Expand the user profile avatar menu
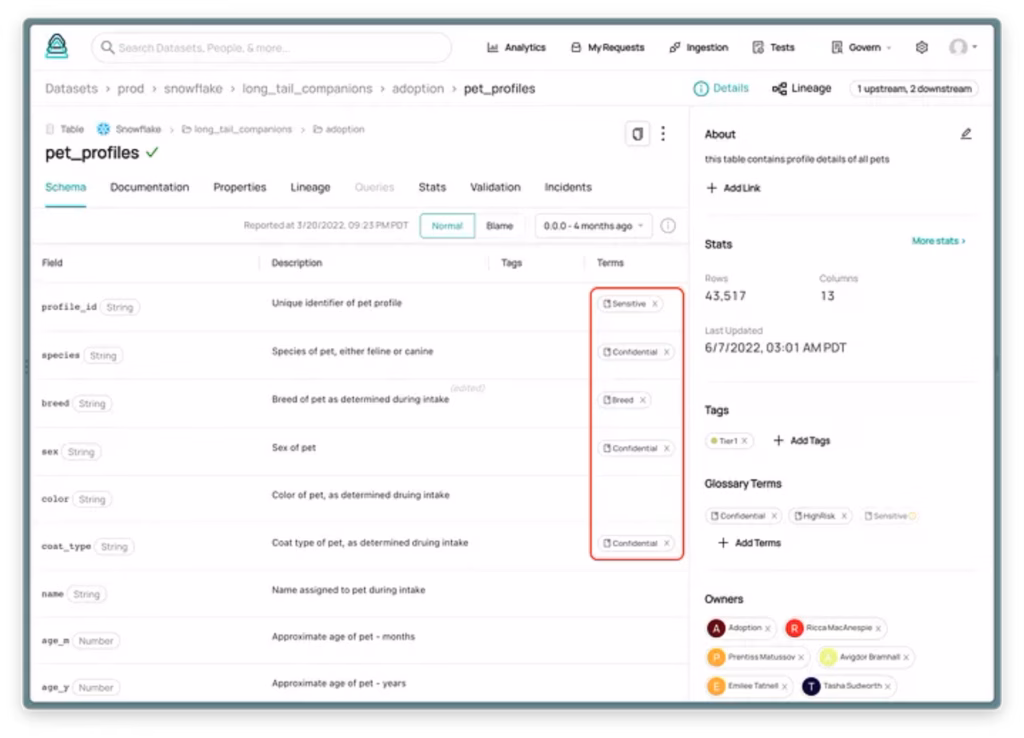 point(963,47)
